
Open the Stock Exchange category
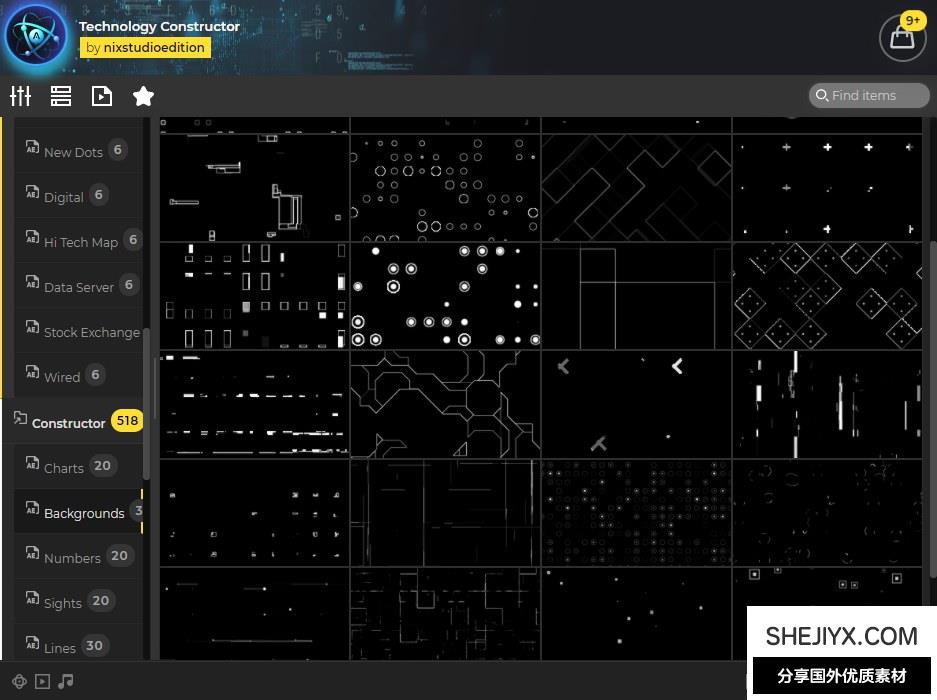pos(91,332)
